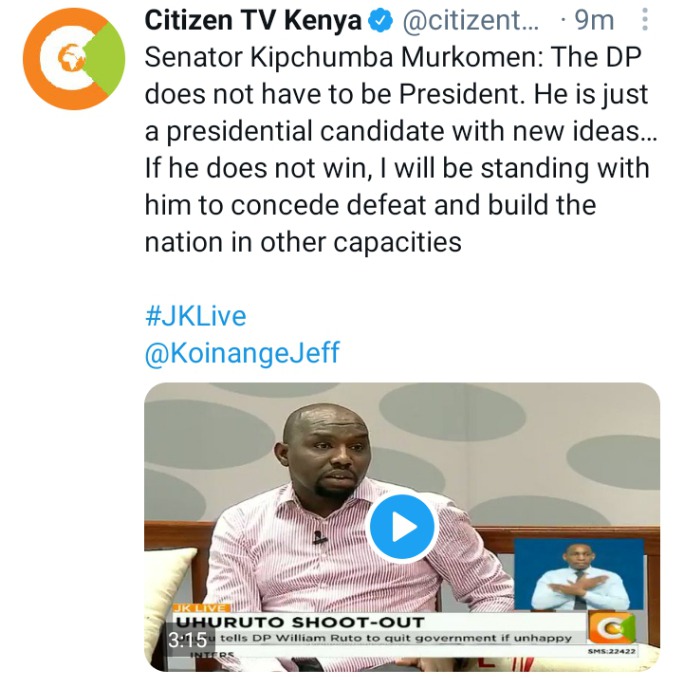Click the blue verified badge icon
Viewport: 683px width, 682px height.
tap(381, 21)
